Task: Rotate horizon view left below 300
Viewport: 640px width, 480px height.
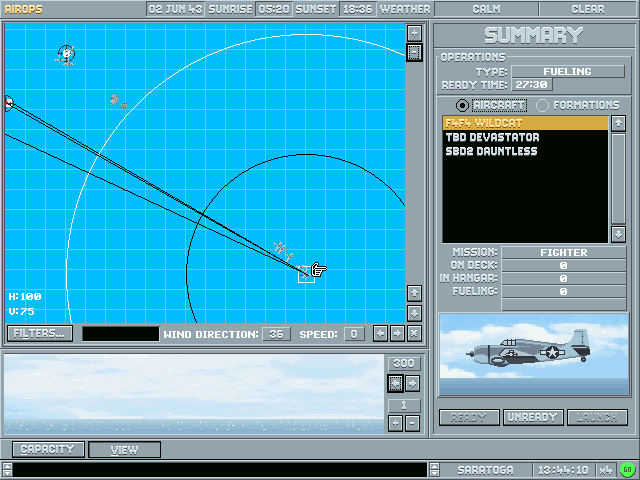Action: click(396, 383)
